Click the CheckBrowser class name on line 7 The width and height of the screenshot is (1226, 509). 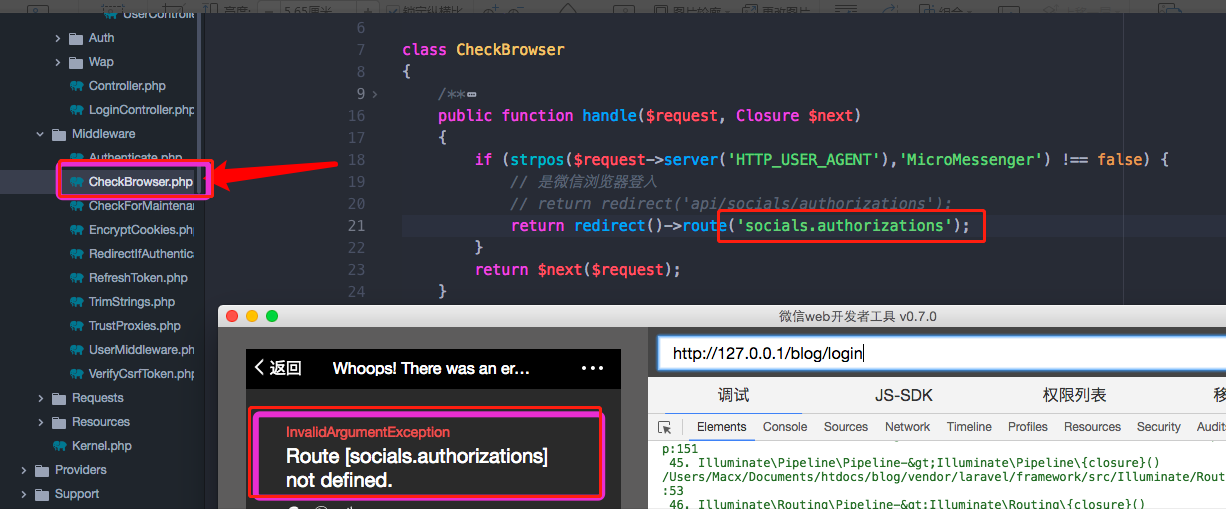pyautogui.click(x=510, y=49)
